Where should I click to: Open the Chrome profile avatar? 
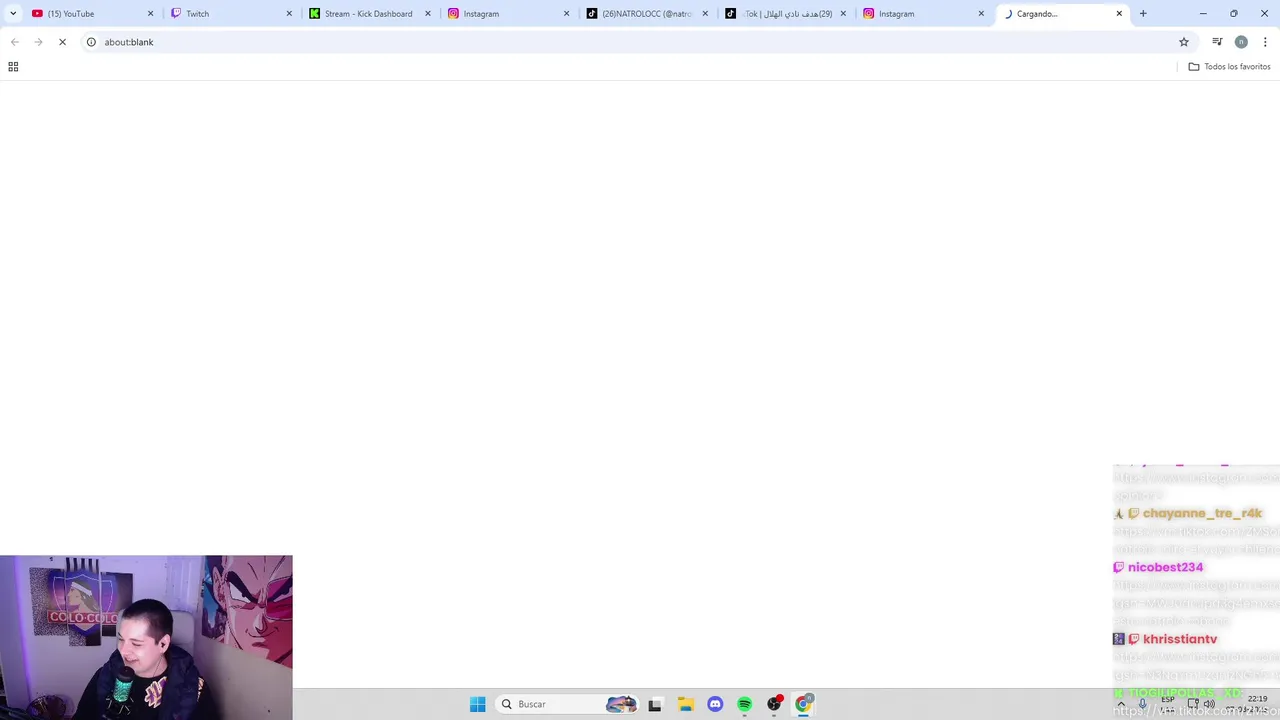click(x=1241, y=42)
